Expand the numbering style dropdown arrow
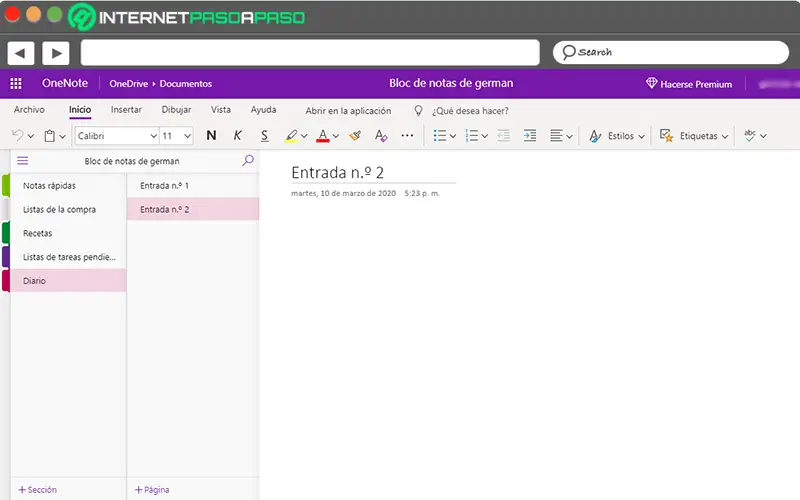The image size is (800, 500). [485, 136]
